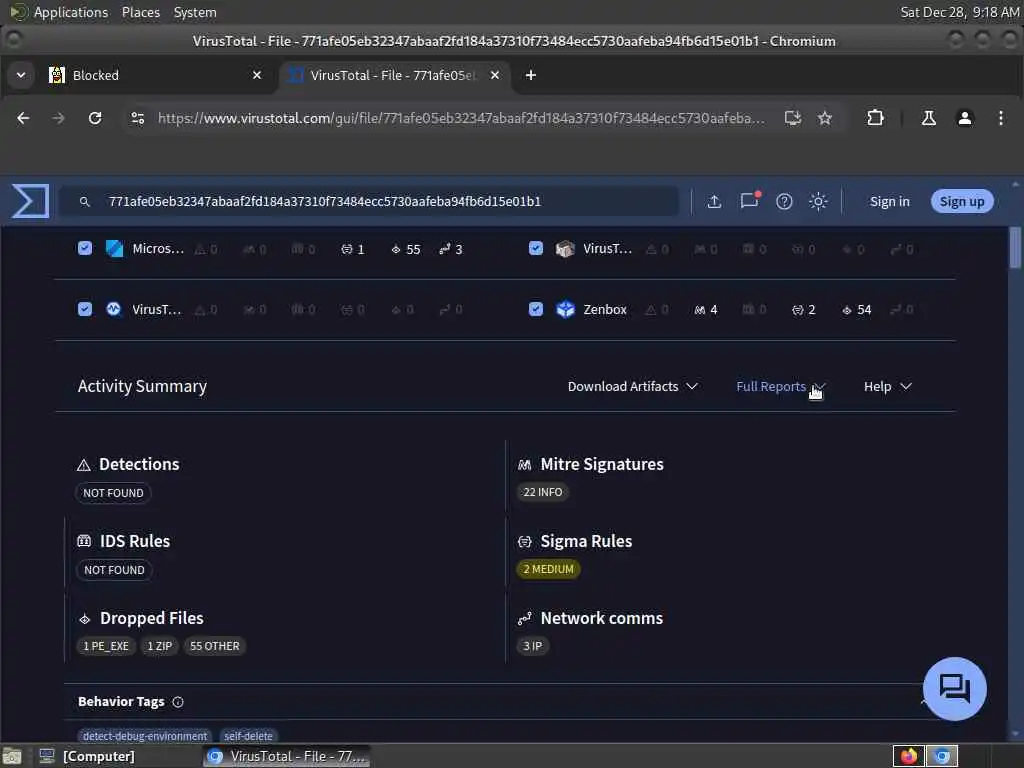Click the Microsoft sandbox logo icon

click(114, 249)
